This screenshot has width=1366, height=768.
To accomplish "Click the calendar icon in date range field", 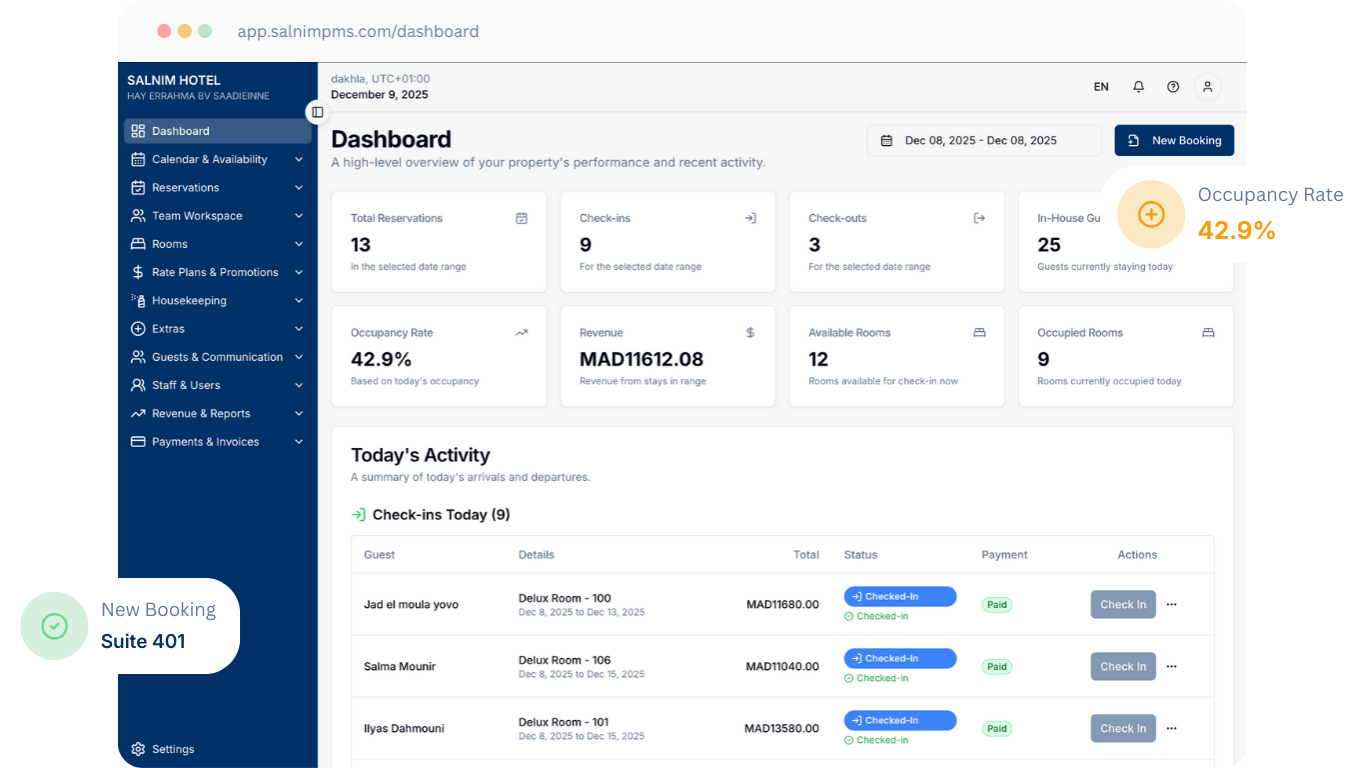I will pyautogui.click(x=886, y=141).
